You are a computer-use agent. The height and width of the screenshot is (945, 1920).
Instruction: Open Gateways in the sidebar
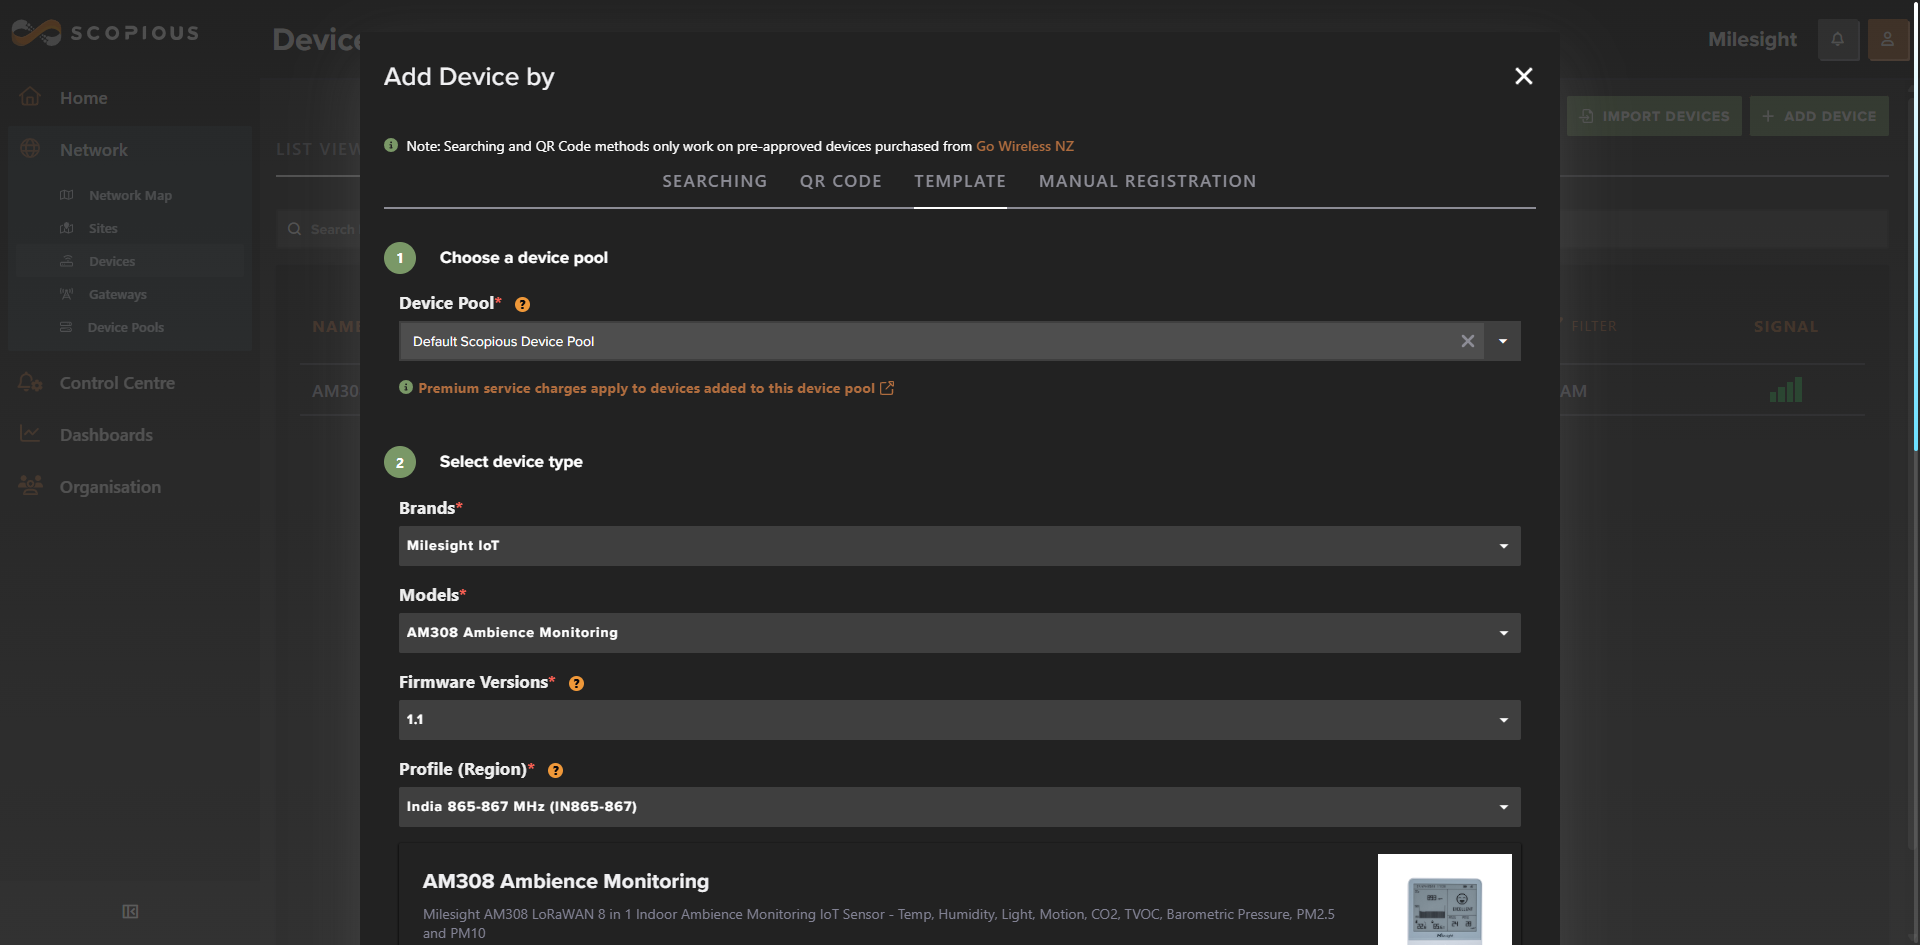pyautogui.click(x=118, y=294)
